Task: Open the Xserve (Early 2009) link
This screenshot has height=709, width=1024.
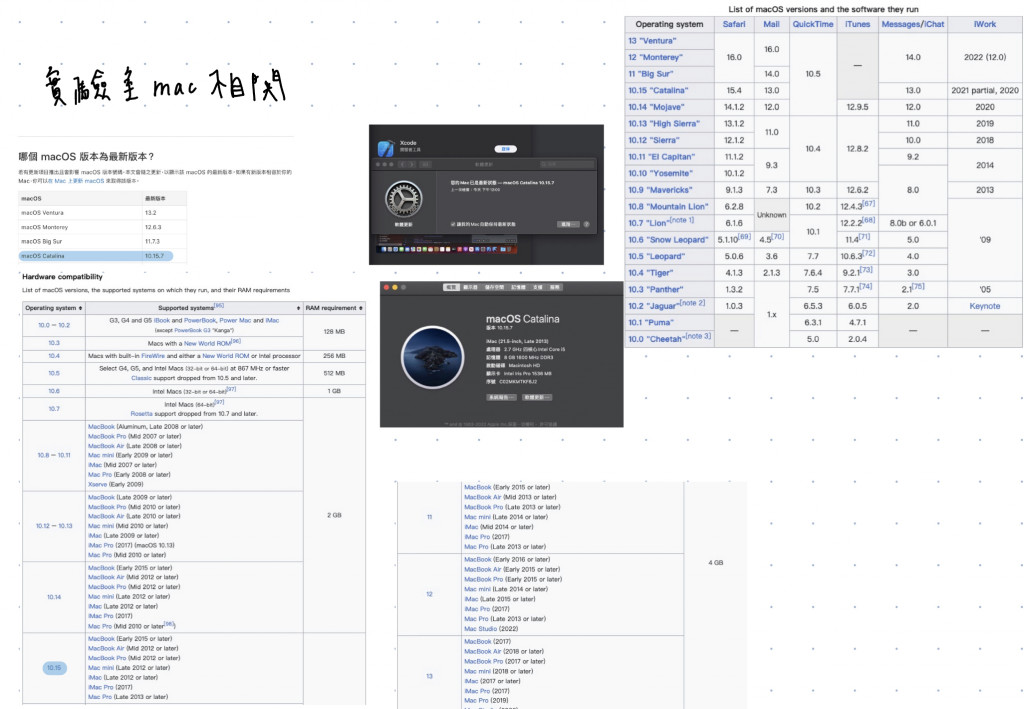Action: tap(116, 484)
